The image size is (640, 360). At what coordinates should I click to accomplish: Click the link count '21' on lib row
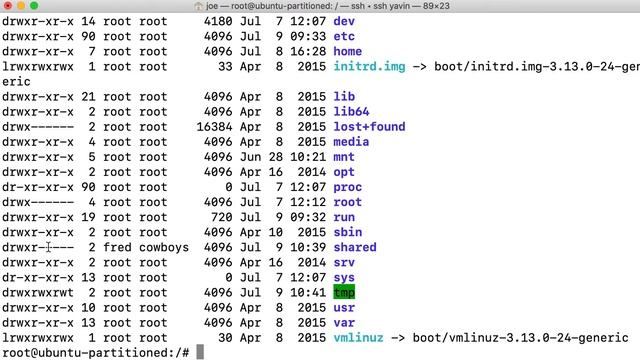(88, 97)
